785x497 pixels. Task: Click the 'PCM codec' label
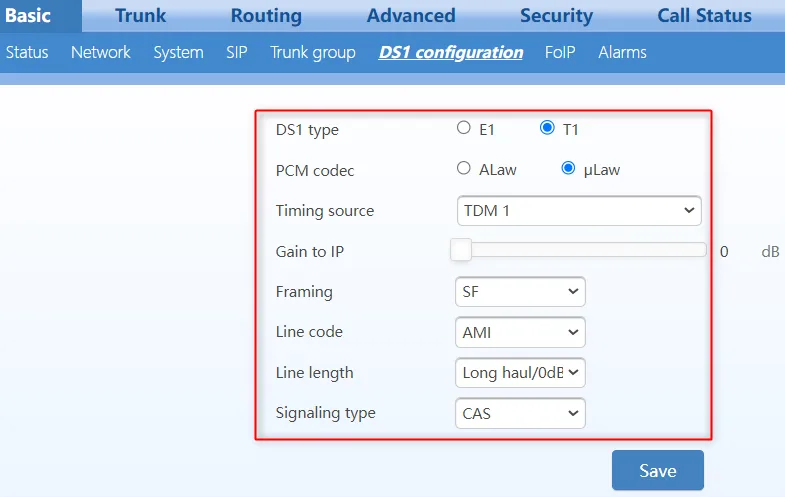coord(315,171)
